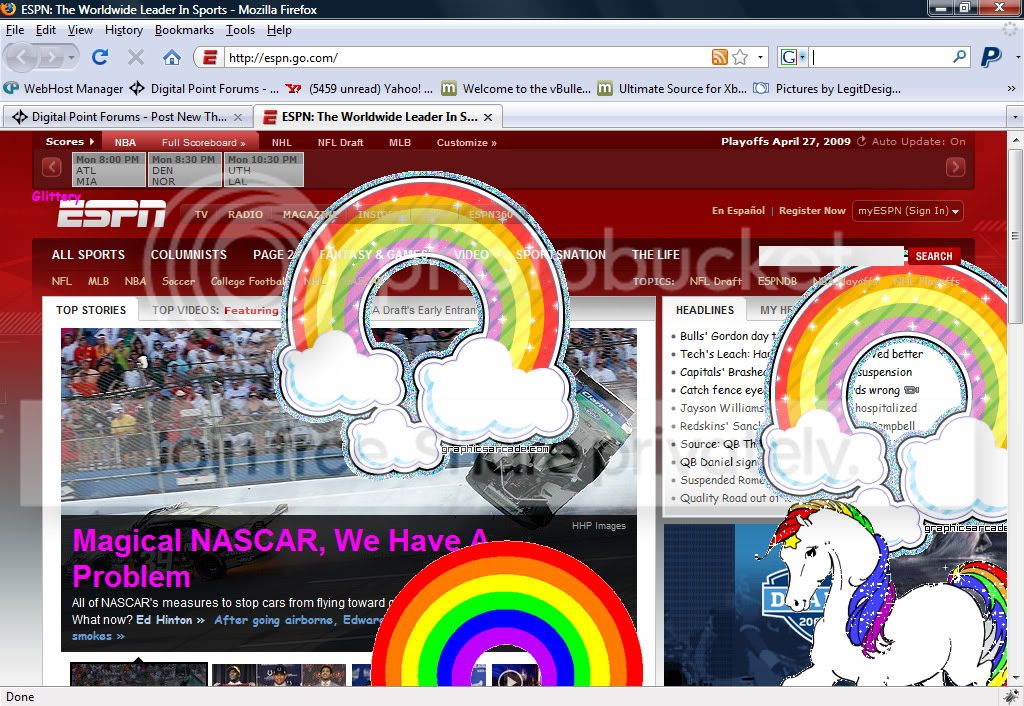Click Register Now link

pos(812,211)
